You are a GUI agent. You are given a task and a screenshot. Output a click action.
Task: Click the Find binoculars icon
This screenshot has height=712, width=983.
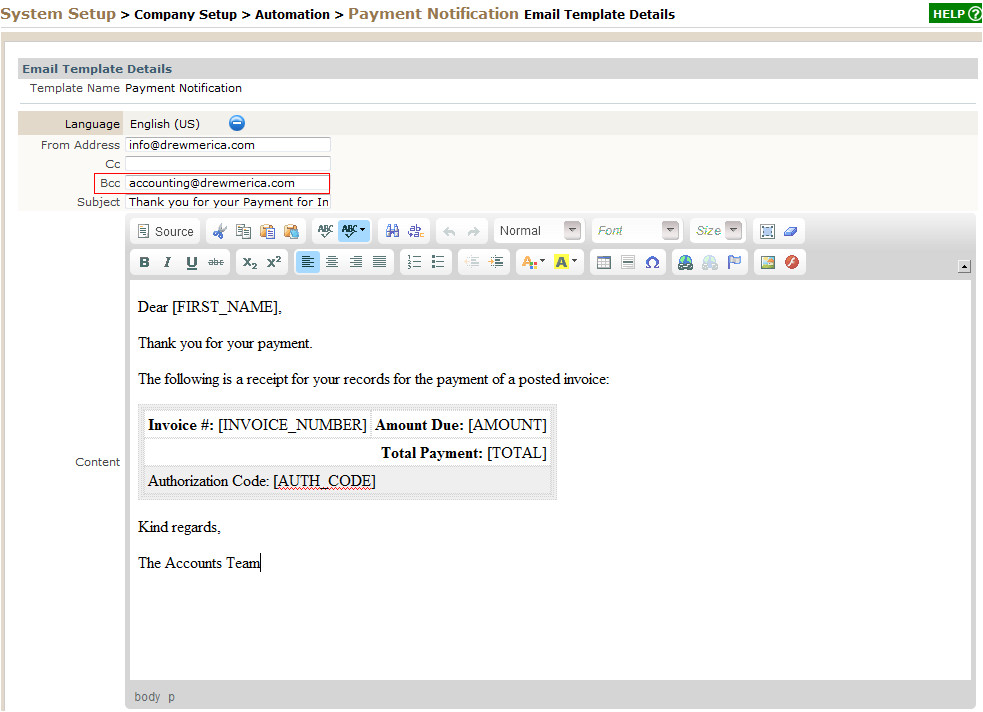click(393, 231)
